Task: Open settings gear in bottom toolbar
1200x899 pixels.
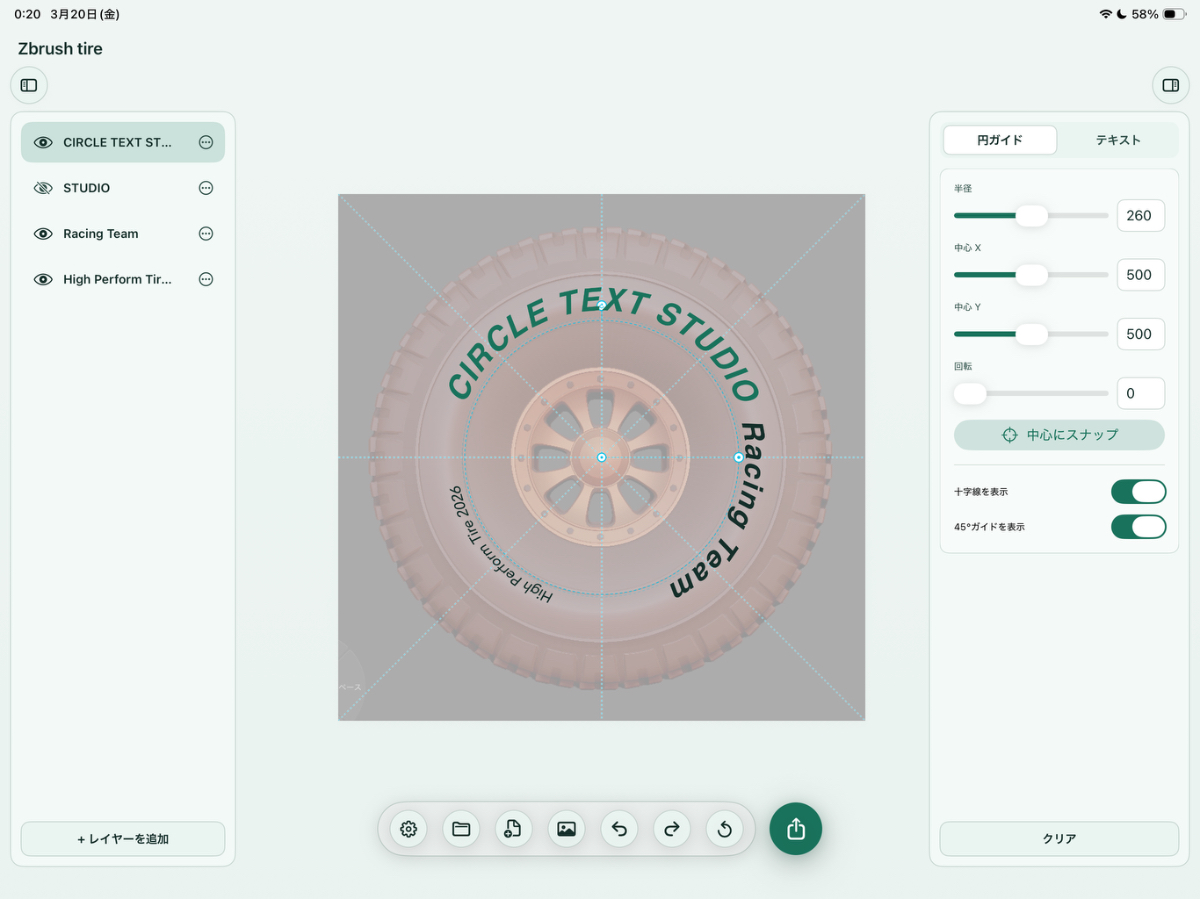Action: [x=408, y=829]
